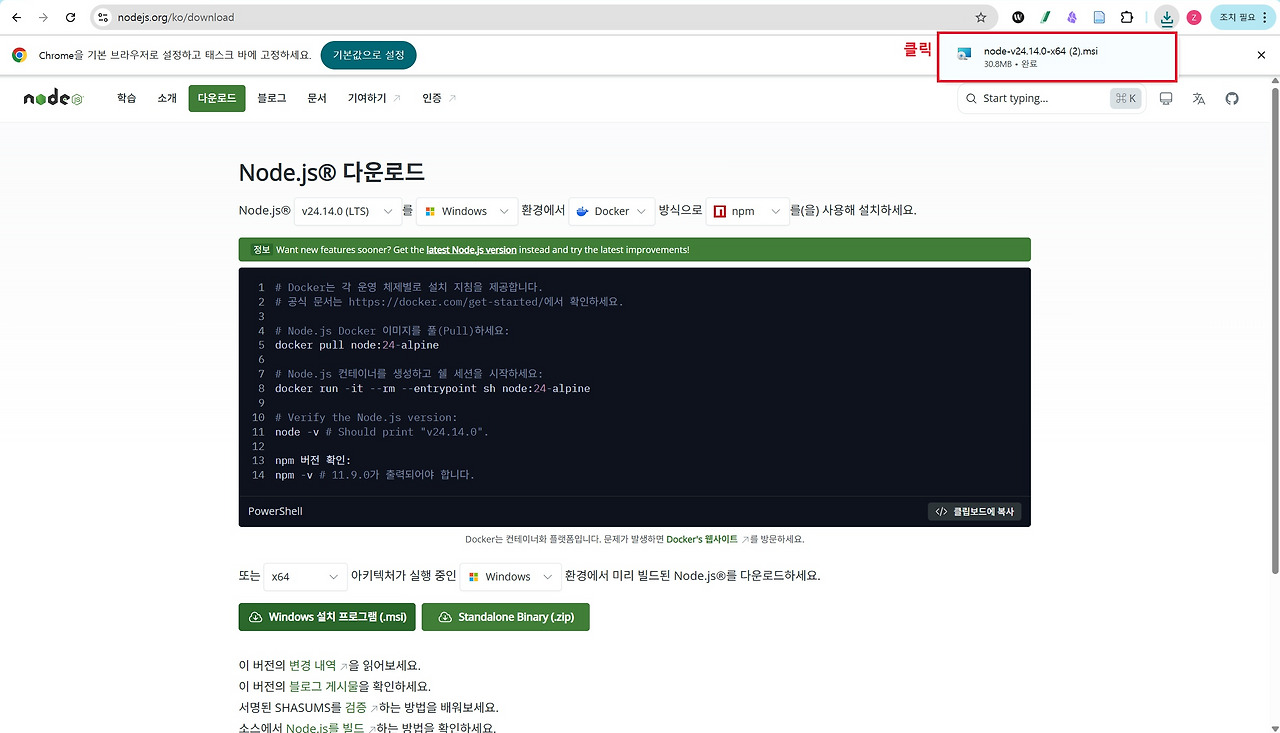Click the Node.js logo

coord(53,98)
